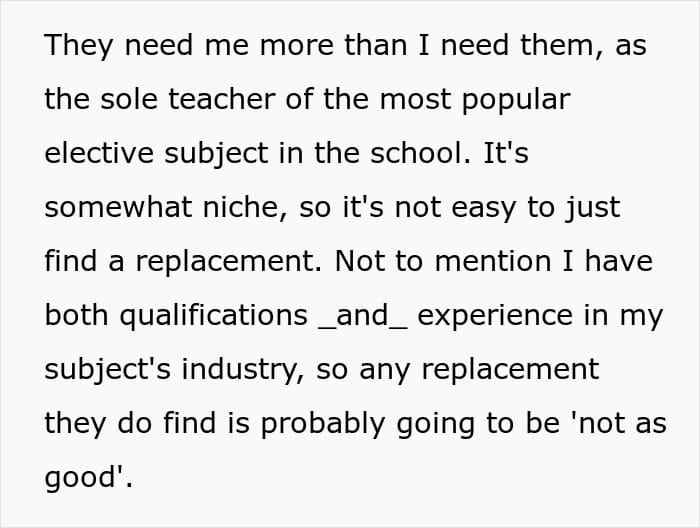Click the word 'They' starting the paragraph

[x=79, y=46]
